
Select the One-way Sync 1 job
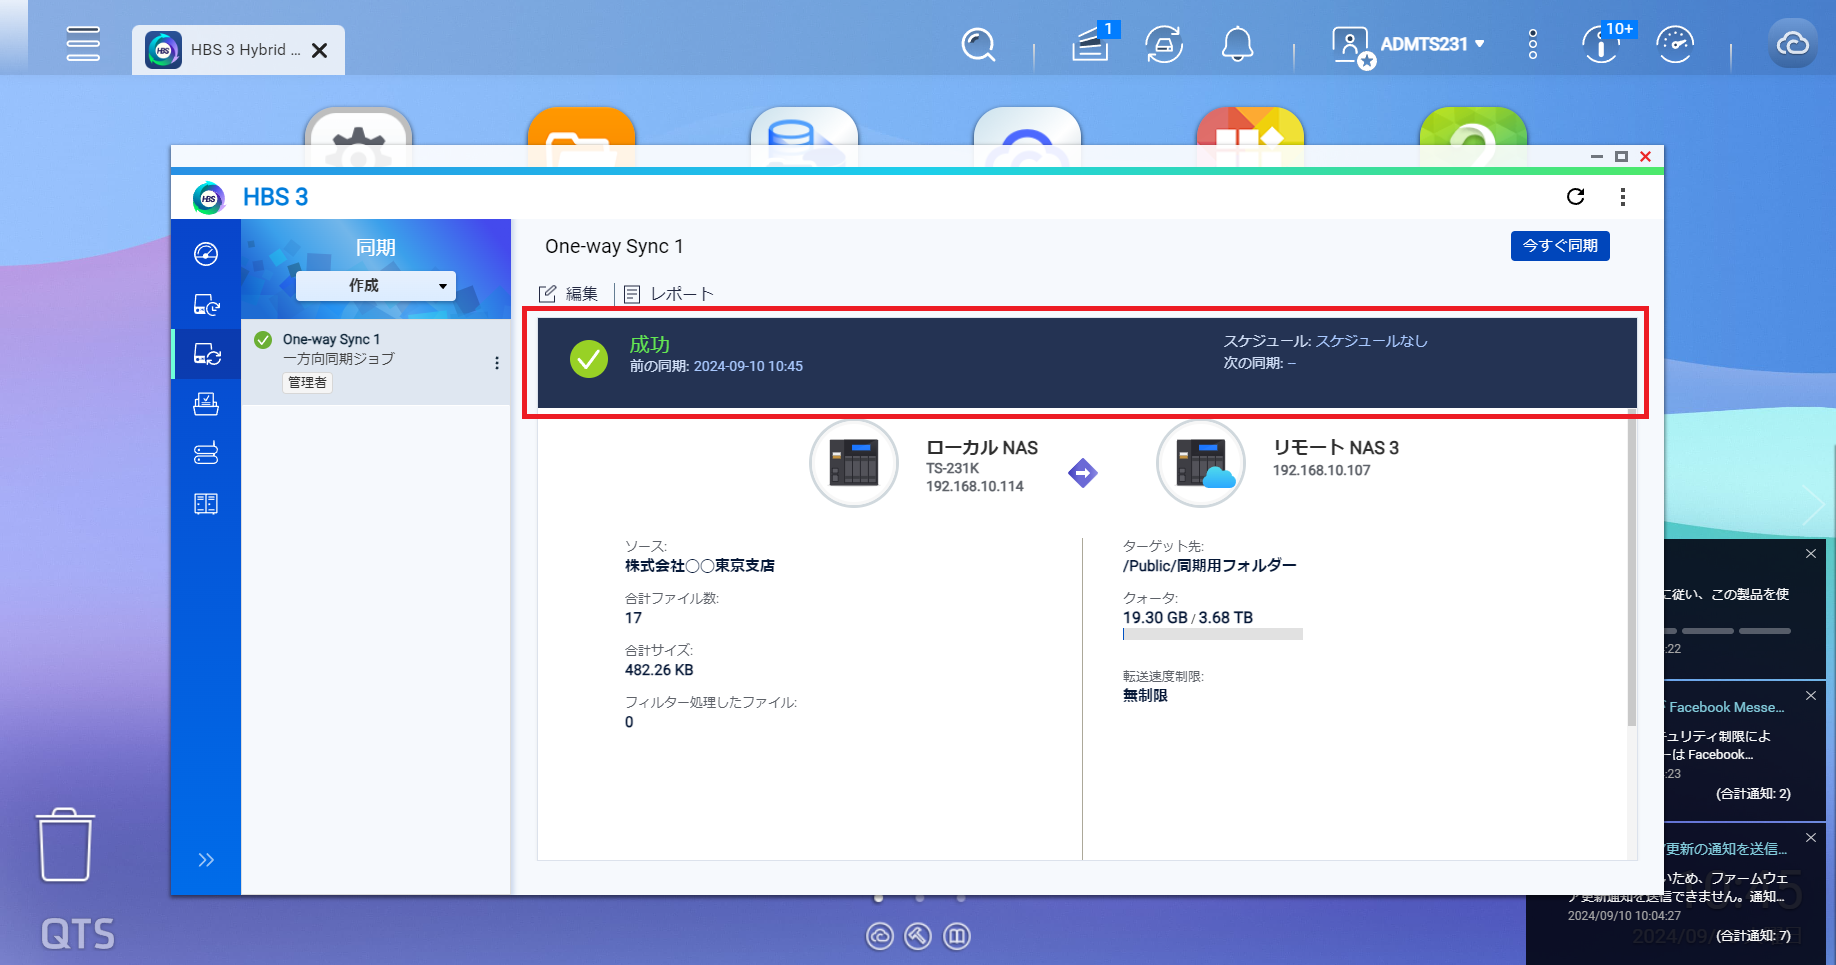[x=376, y=362]
